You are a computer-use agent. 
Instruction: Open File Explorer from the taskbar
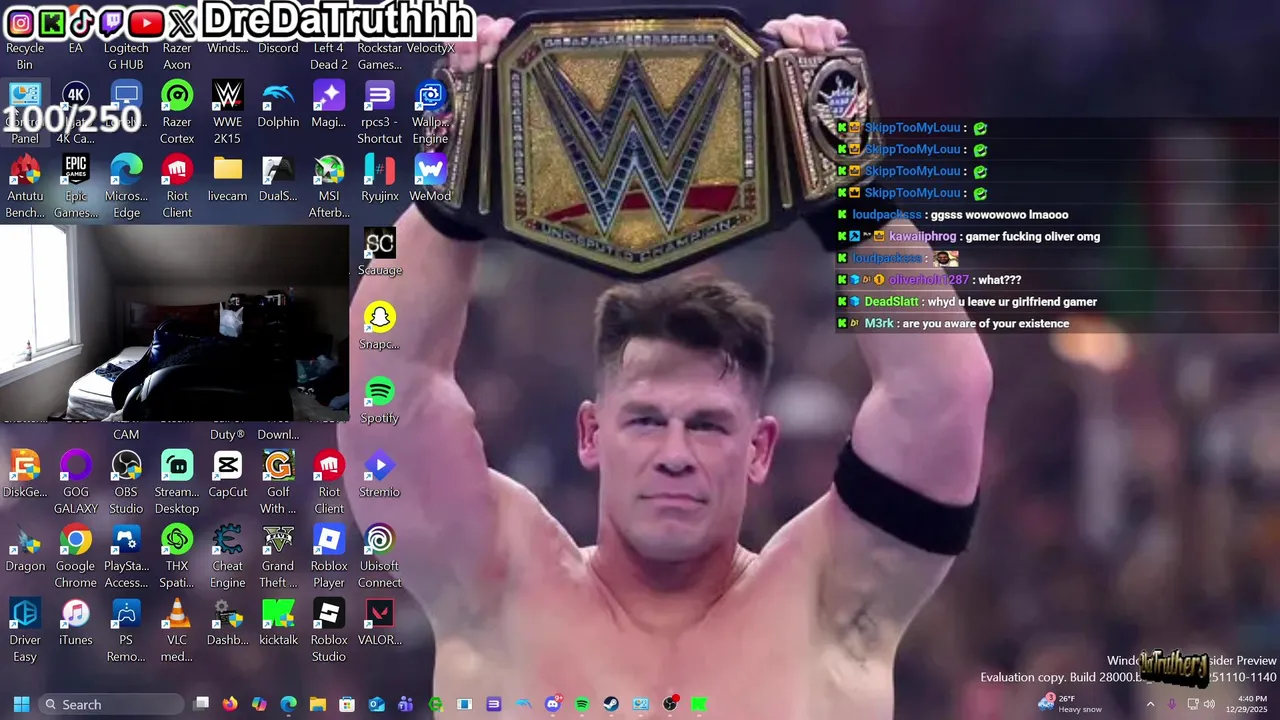click(318, 704)
